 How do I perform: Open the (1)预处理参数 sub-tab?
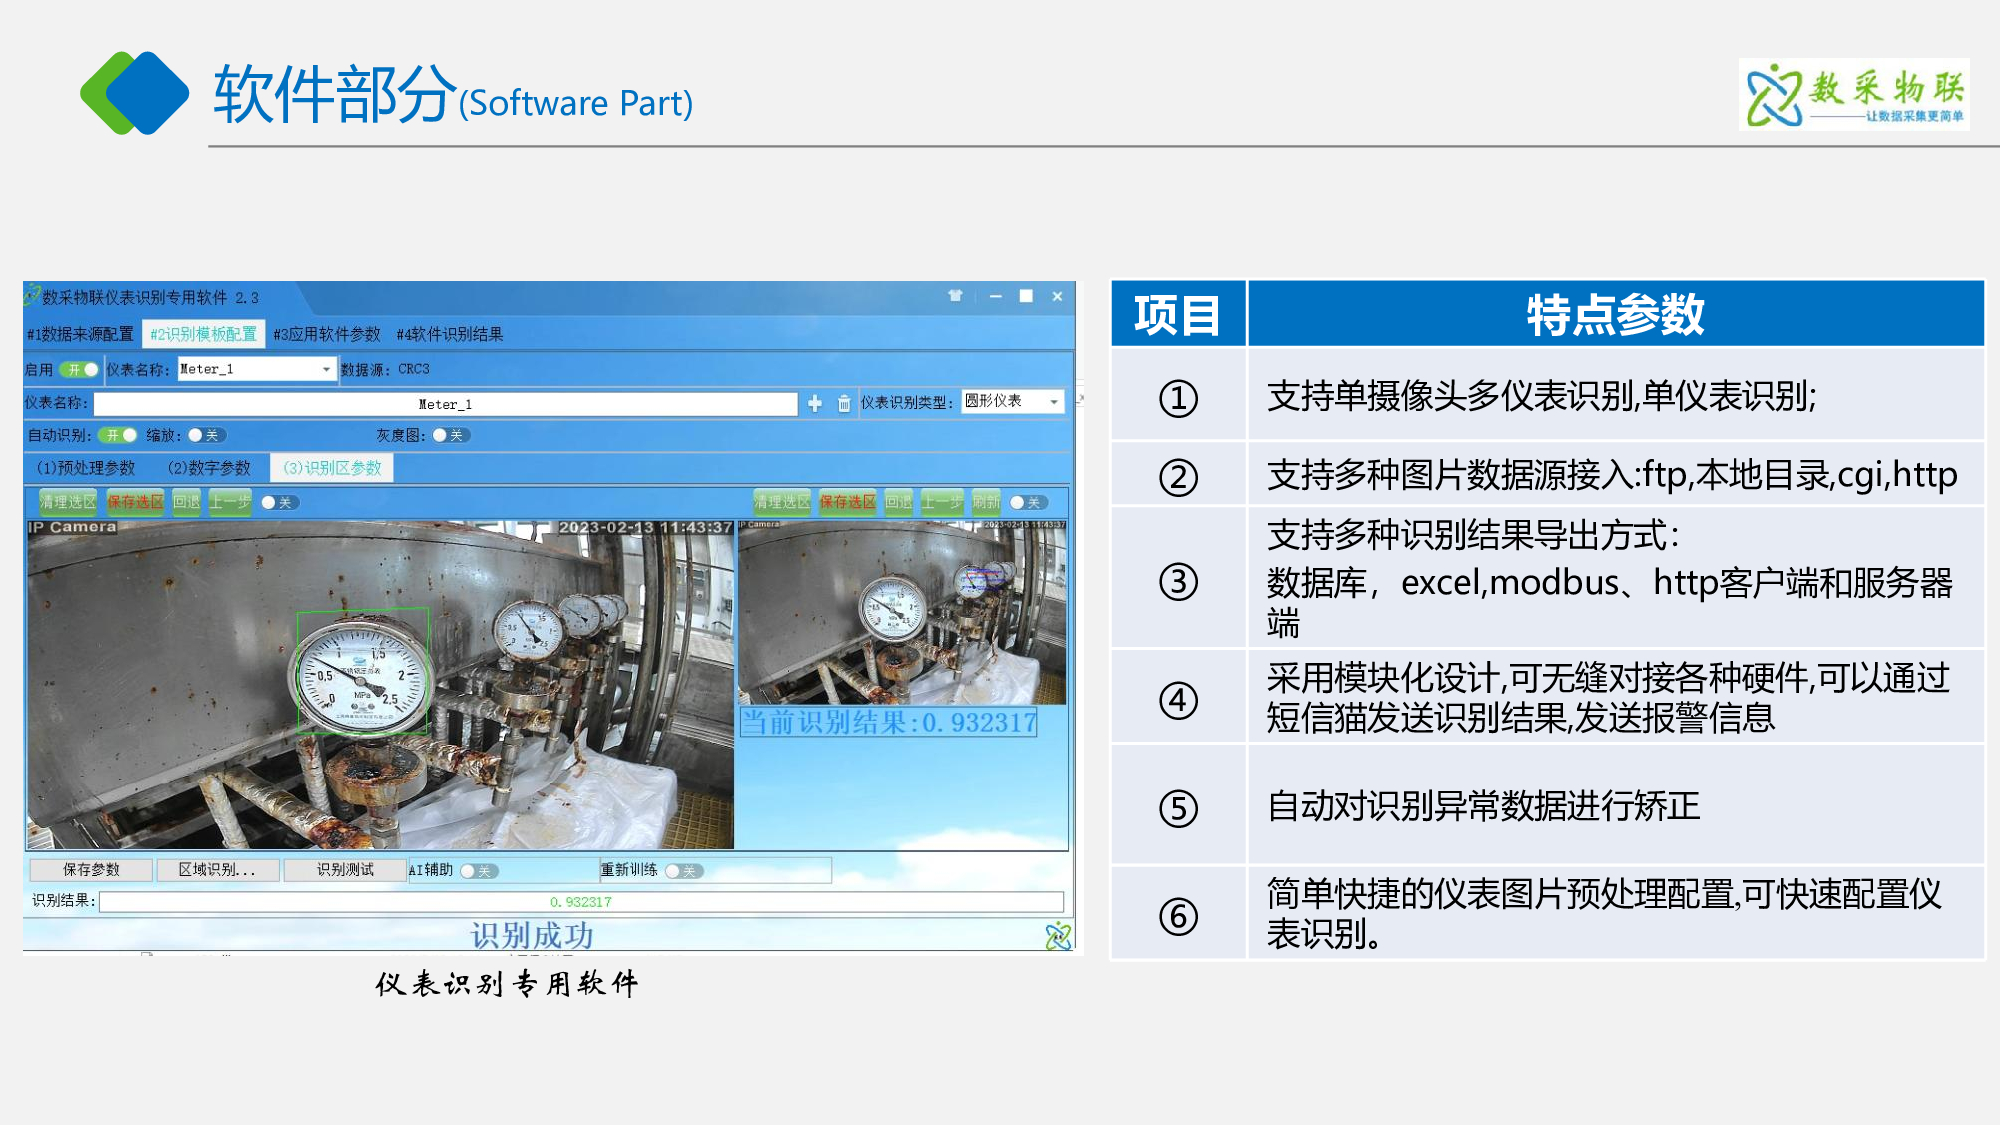coord(86,468)
